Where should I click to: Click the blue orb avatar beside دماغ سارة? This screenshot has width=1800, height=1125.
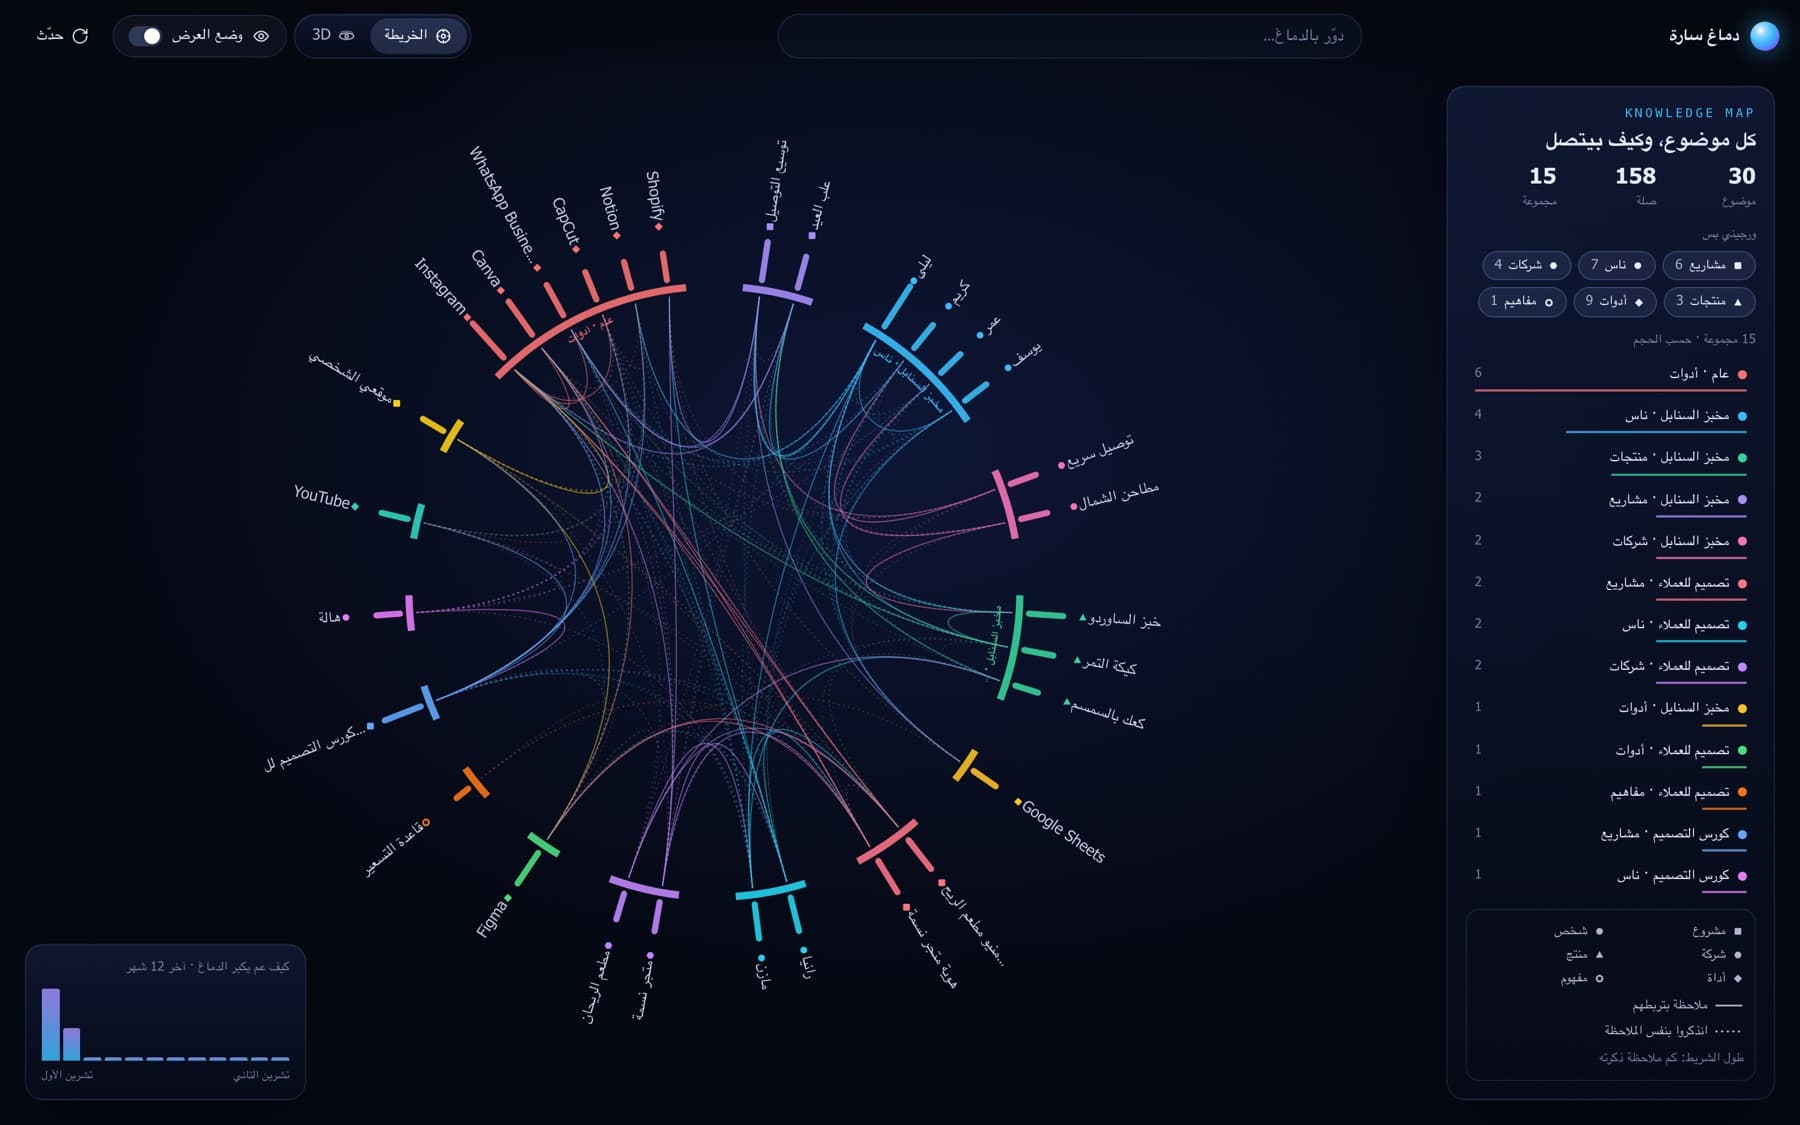tap(1764, 35)
